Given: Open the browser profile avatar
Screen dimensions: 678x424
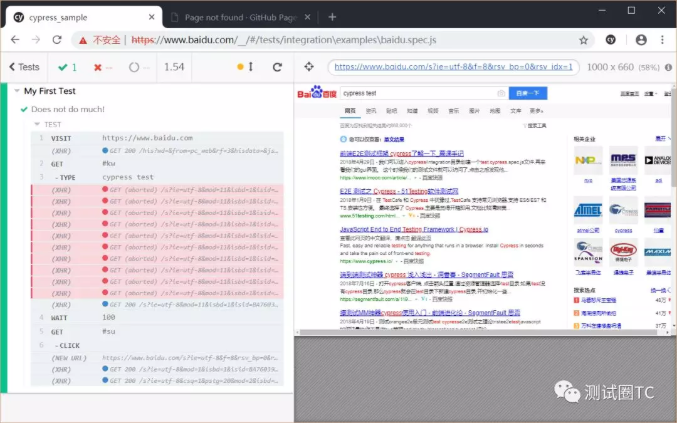Looking at the screenshot, I should [641, 40].
